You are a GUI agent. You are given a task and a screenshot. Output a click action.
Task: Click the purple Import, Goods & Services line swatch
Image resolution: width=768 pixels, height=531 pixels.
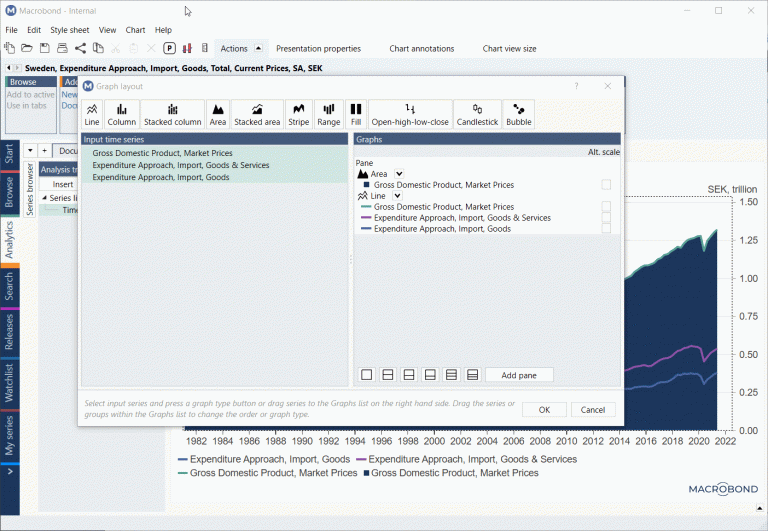click(366, 217)
